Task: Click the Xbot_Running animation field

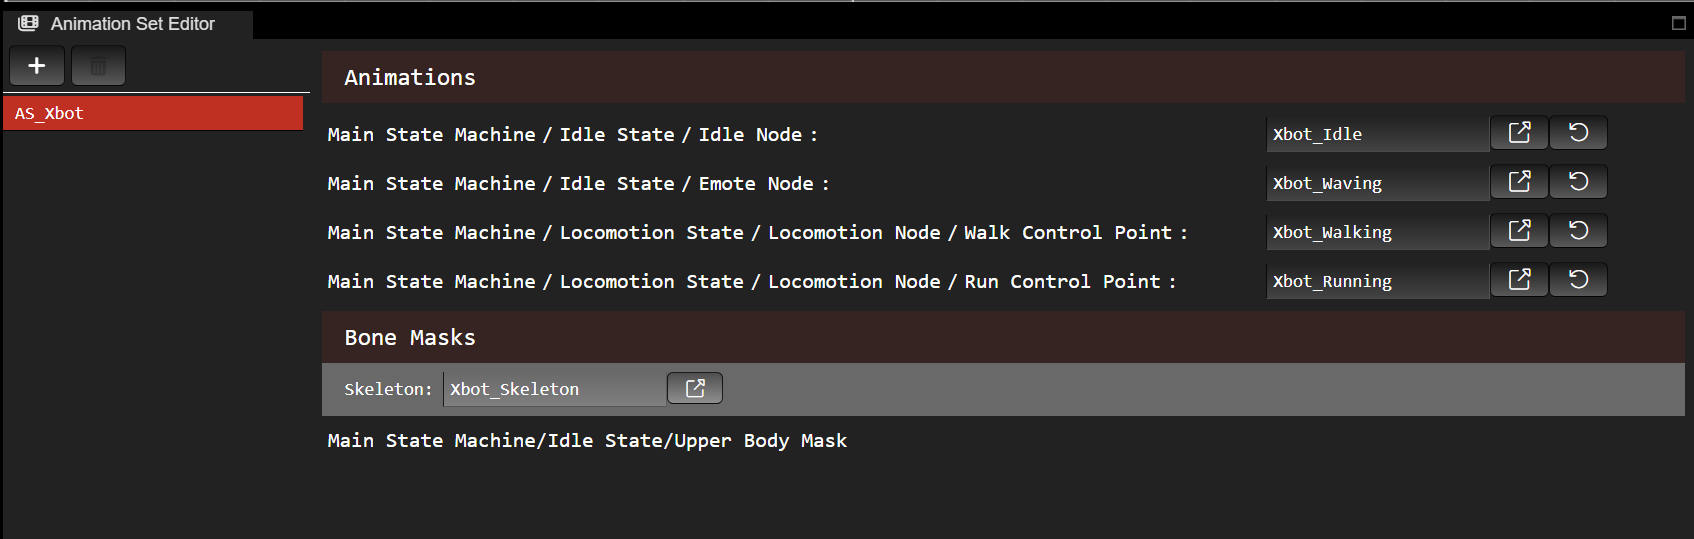Action: click(1377, 281)
